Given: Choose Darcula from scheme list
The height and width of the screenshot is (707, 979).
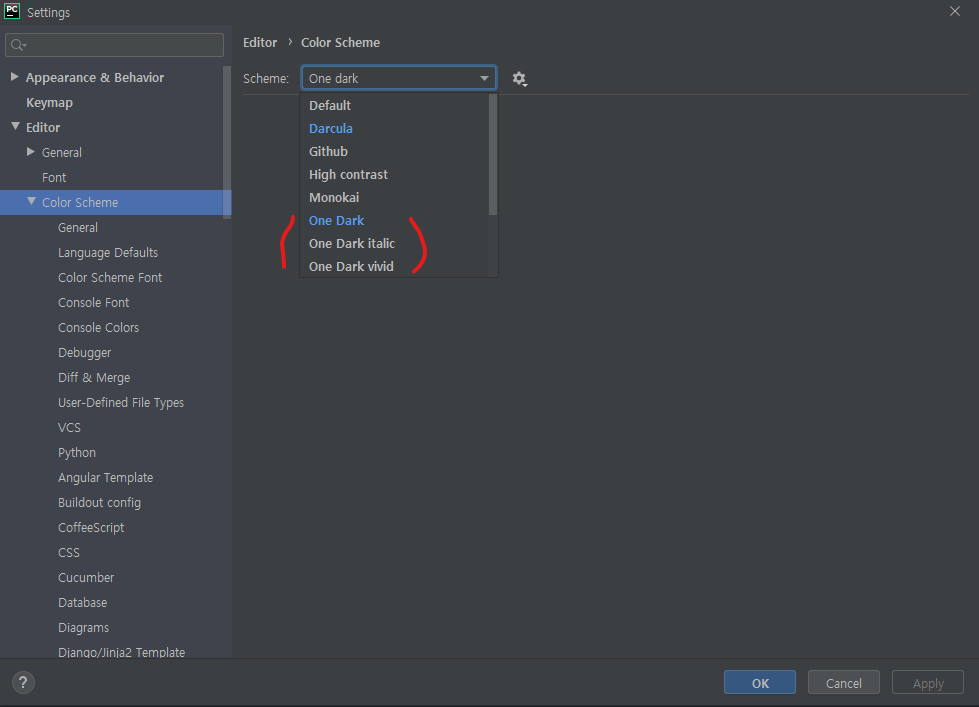Looking at the screenshot, I should point(395,129).
